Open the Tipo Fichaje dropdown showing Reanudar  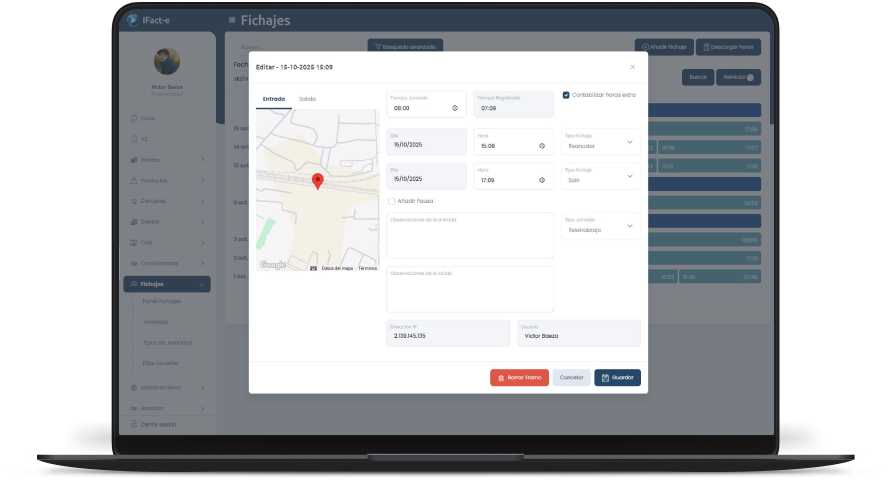600,142
